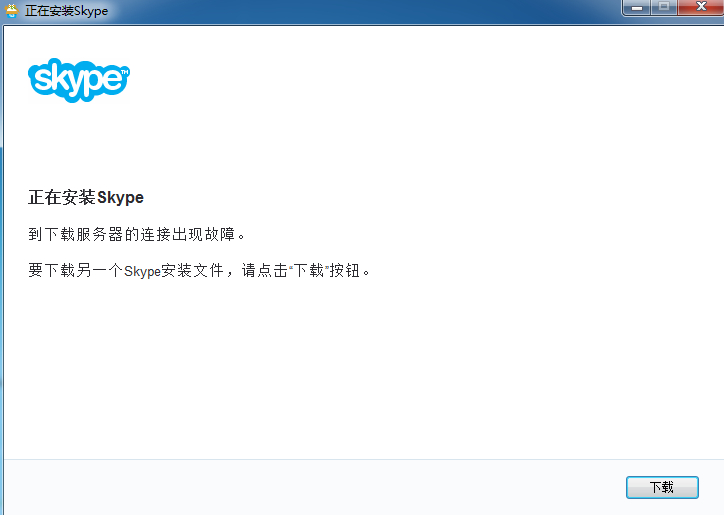Viewport: 724px width, 515px height.
Task: Click the line 要下载另一个Skype安装文件
Action: 126,270
